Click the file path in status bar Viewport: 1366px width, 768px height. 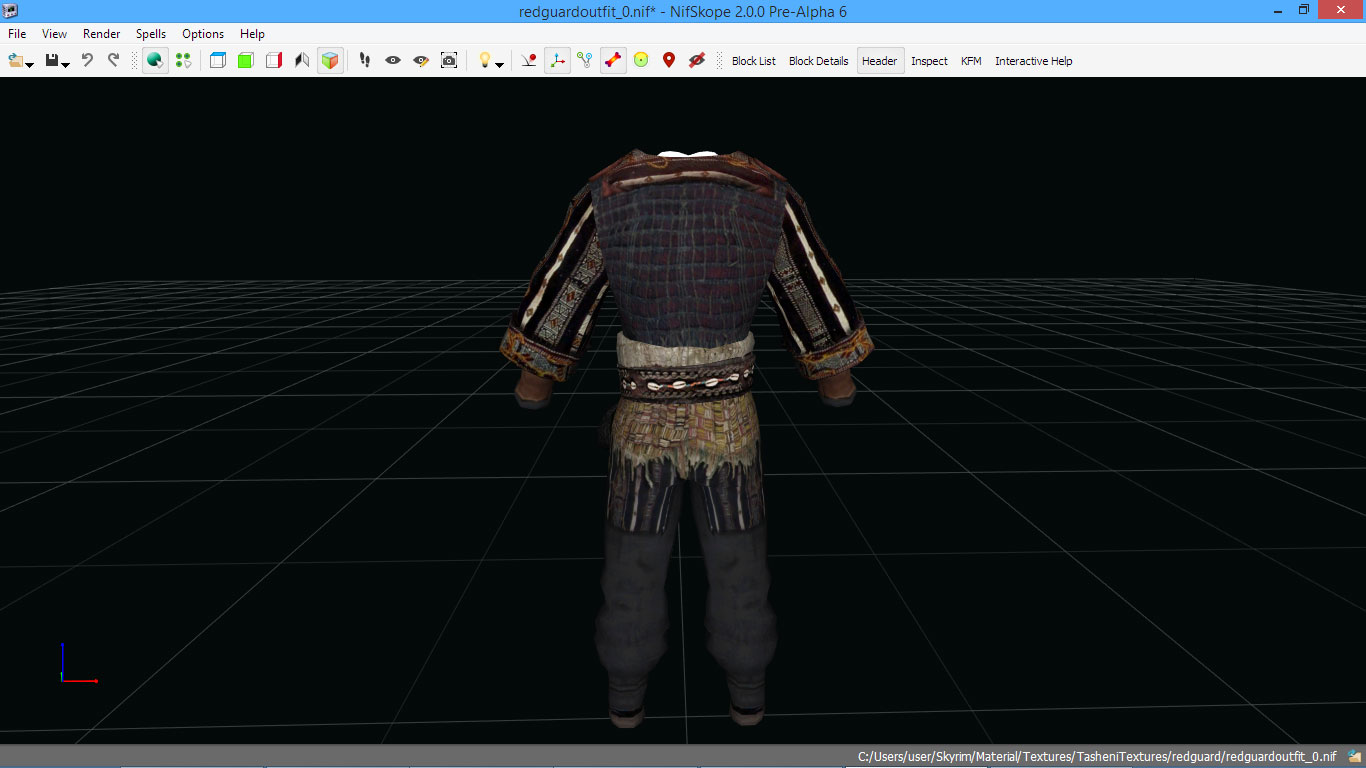(1096, 757)
